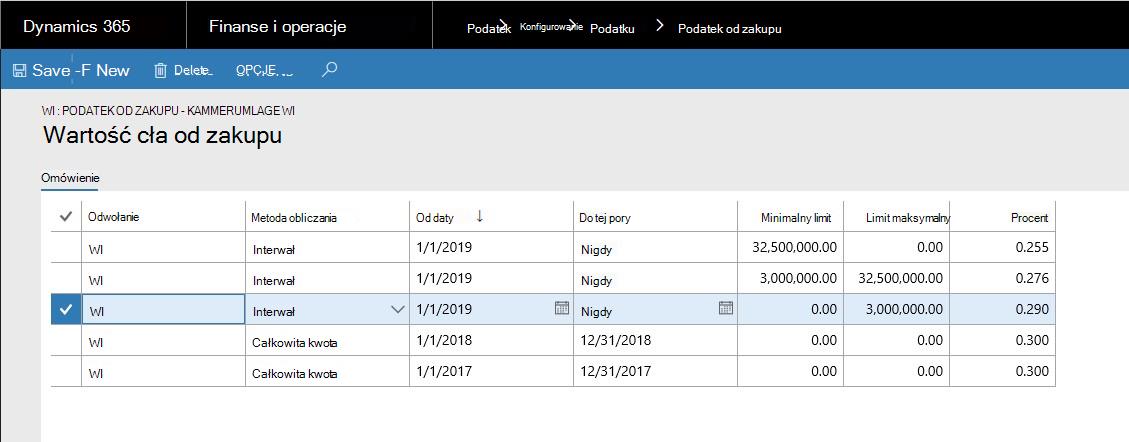This screenshot has width=1129, height=442.
Task: Click the Od daty sort arrow
Action: [x=480, y=216]
